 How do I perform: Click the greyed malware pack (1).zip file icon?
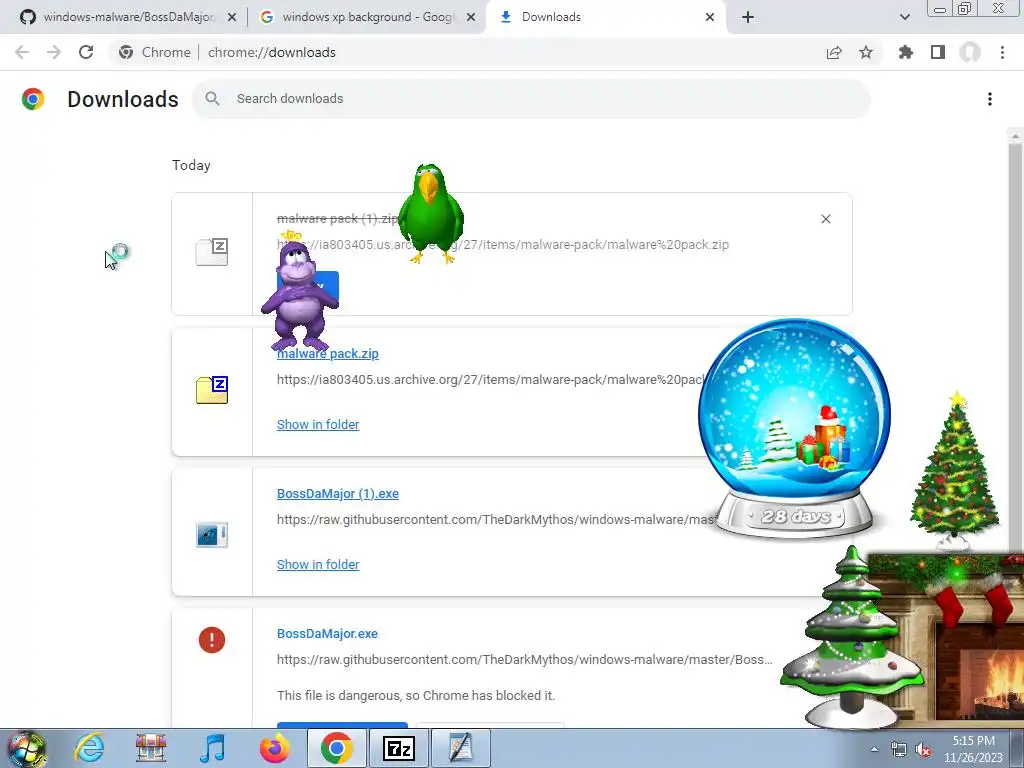click(212, 252)
